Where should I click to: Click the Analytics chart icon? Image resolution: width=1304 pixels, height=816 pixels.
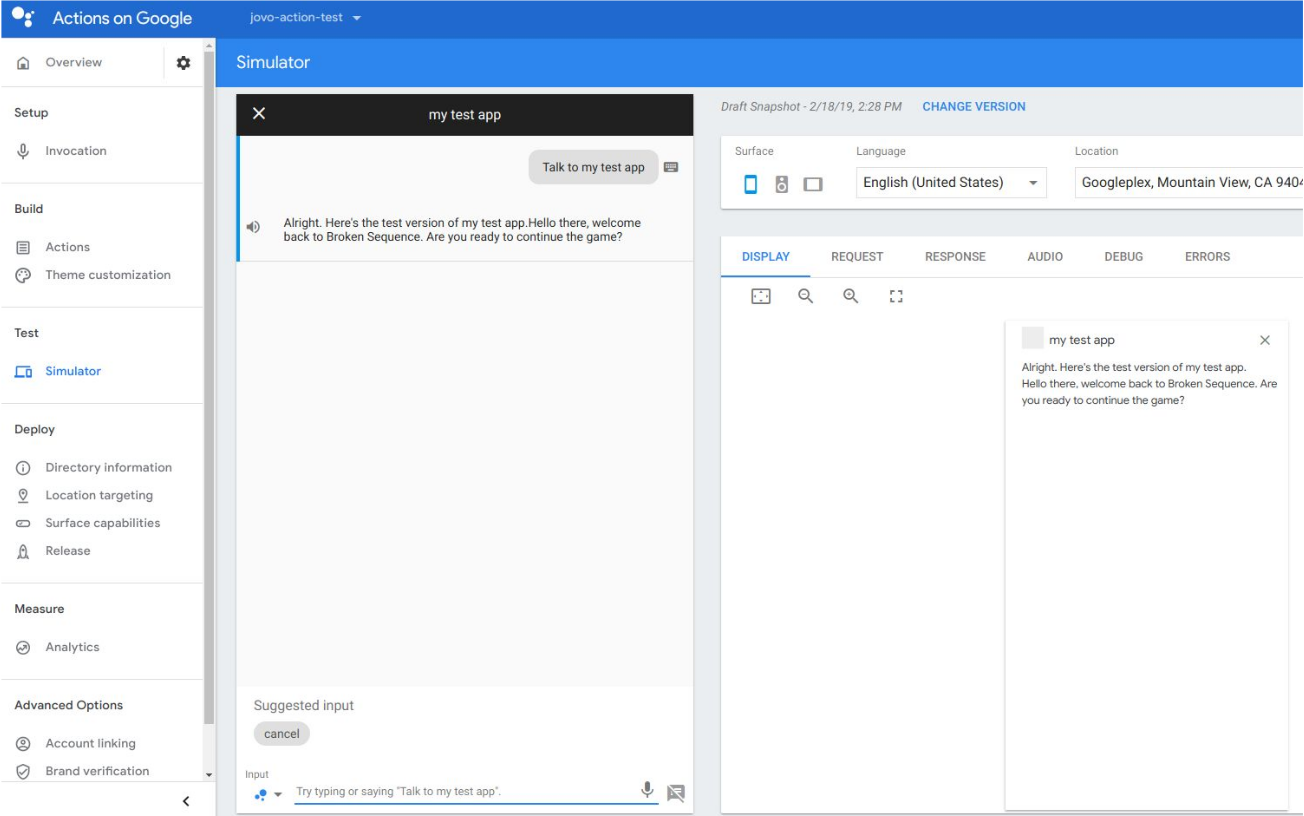(23, 647)
